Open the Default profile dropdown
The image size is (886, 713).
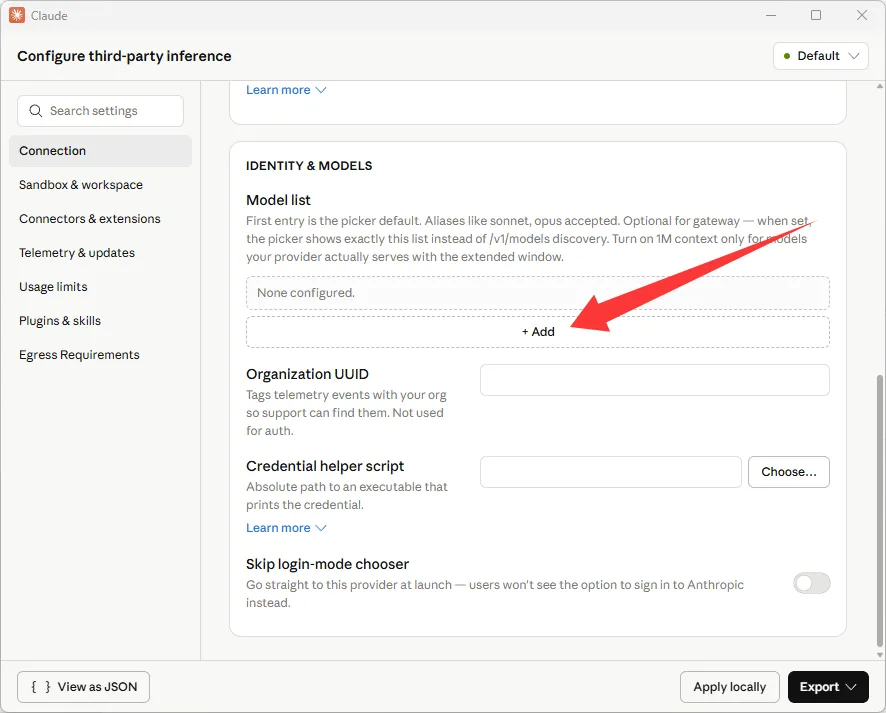click(820, 56)
